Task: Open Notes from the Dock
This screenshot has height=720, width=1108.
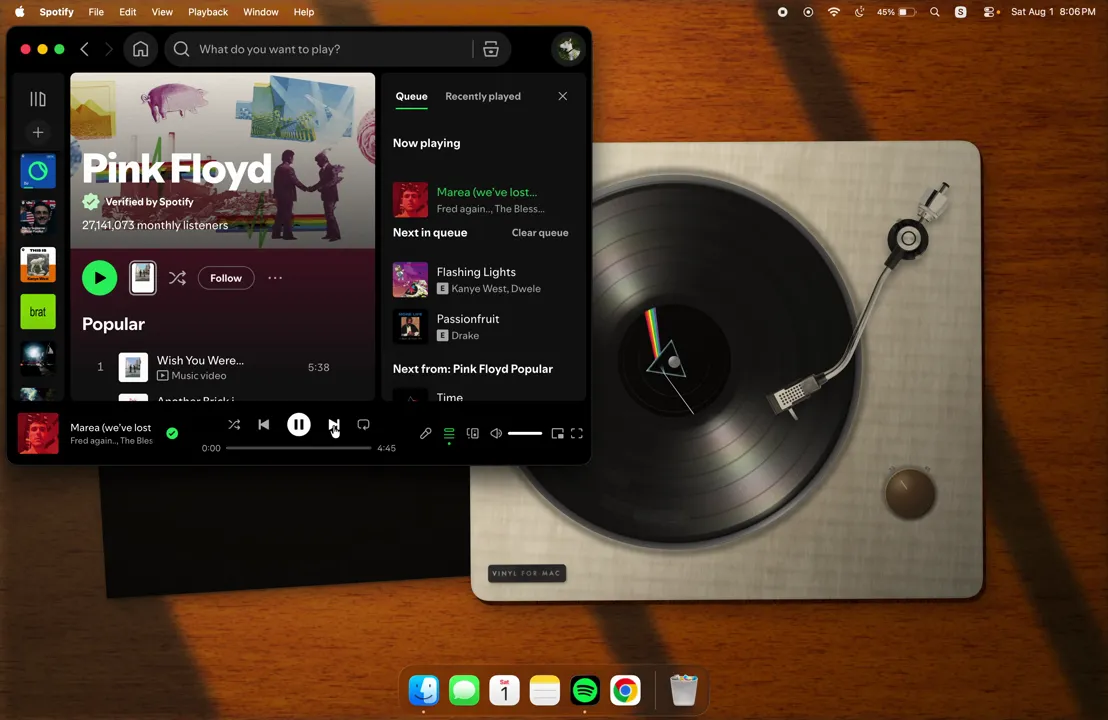Action: pos(545,690)
